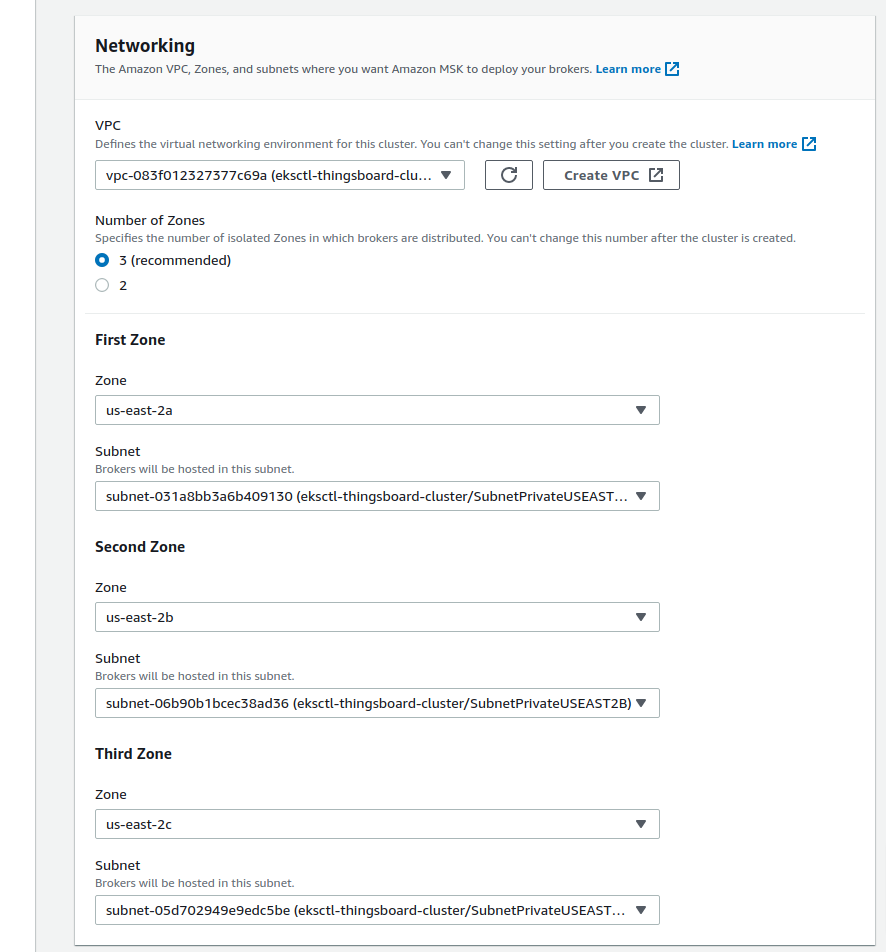Open the Second Zone us-east-2b dropdown
The height and width of the screenshot is (952, 886).
377,617
